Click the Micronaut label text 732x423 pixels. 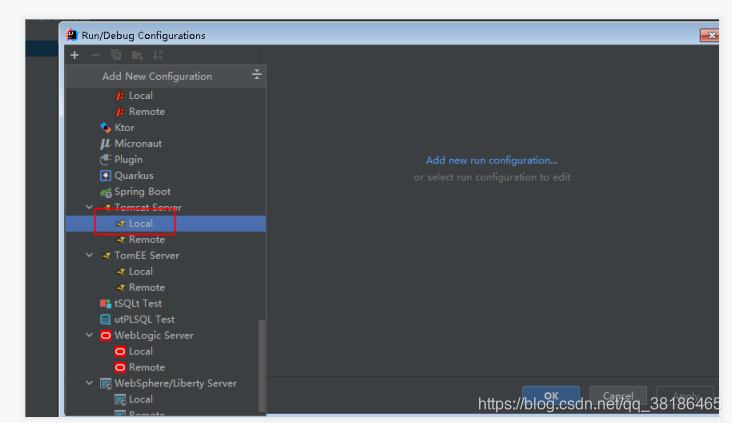click(x=138, y=144)
